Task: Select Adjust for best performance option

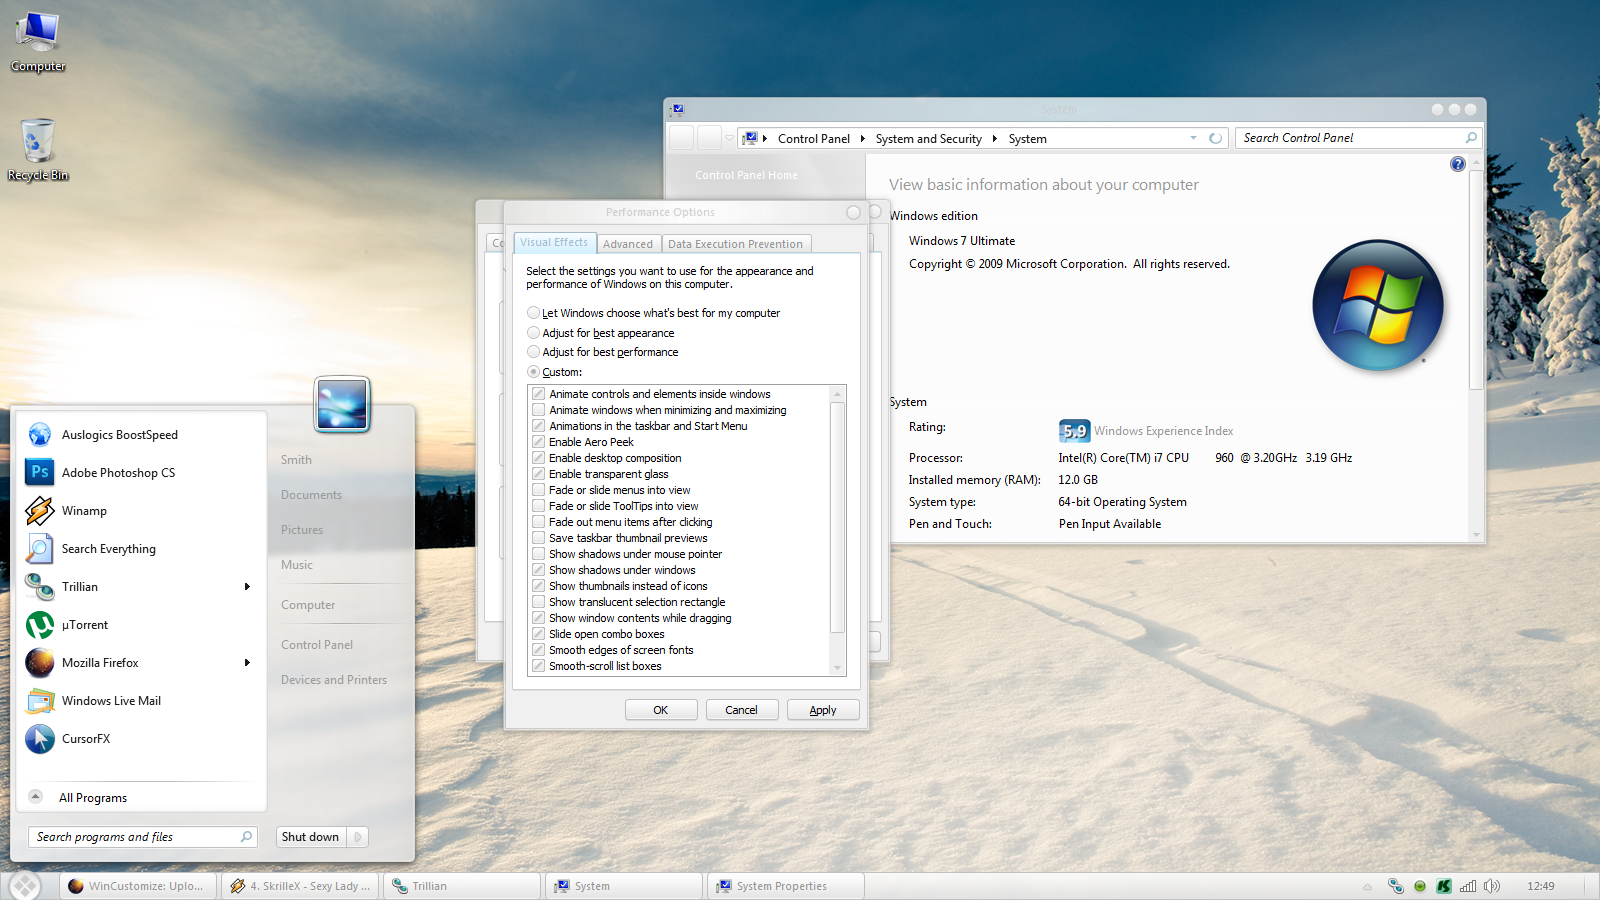Action: click(x=534, y=352)
